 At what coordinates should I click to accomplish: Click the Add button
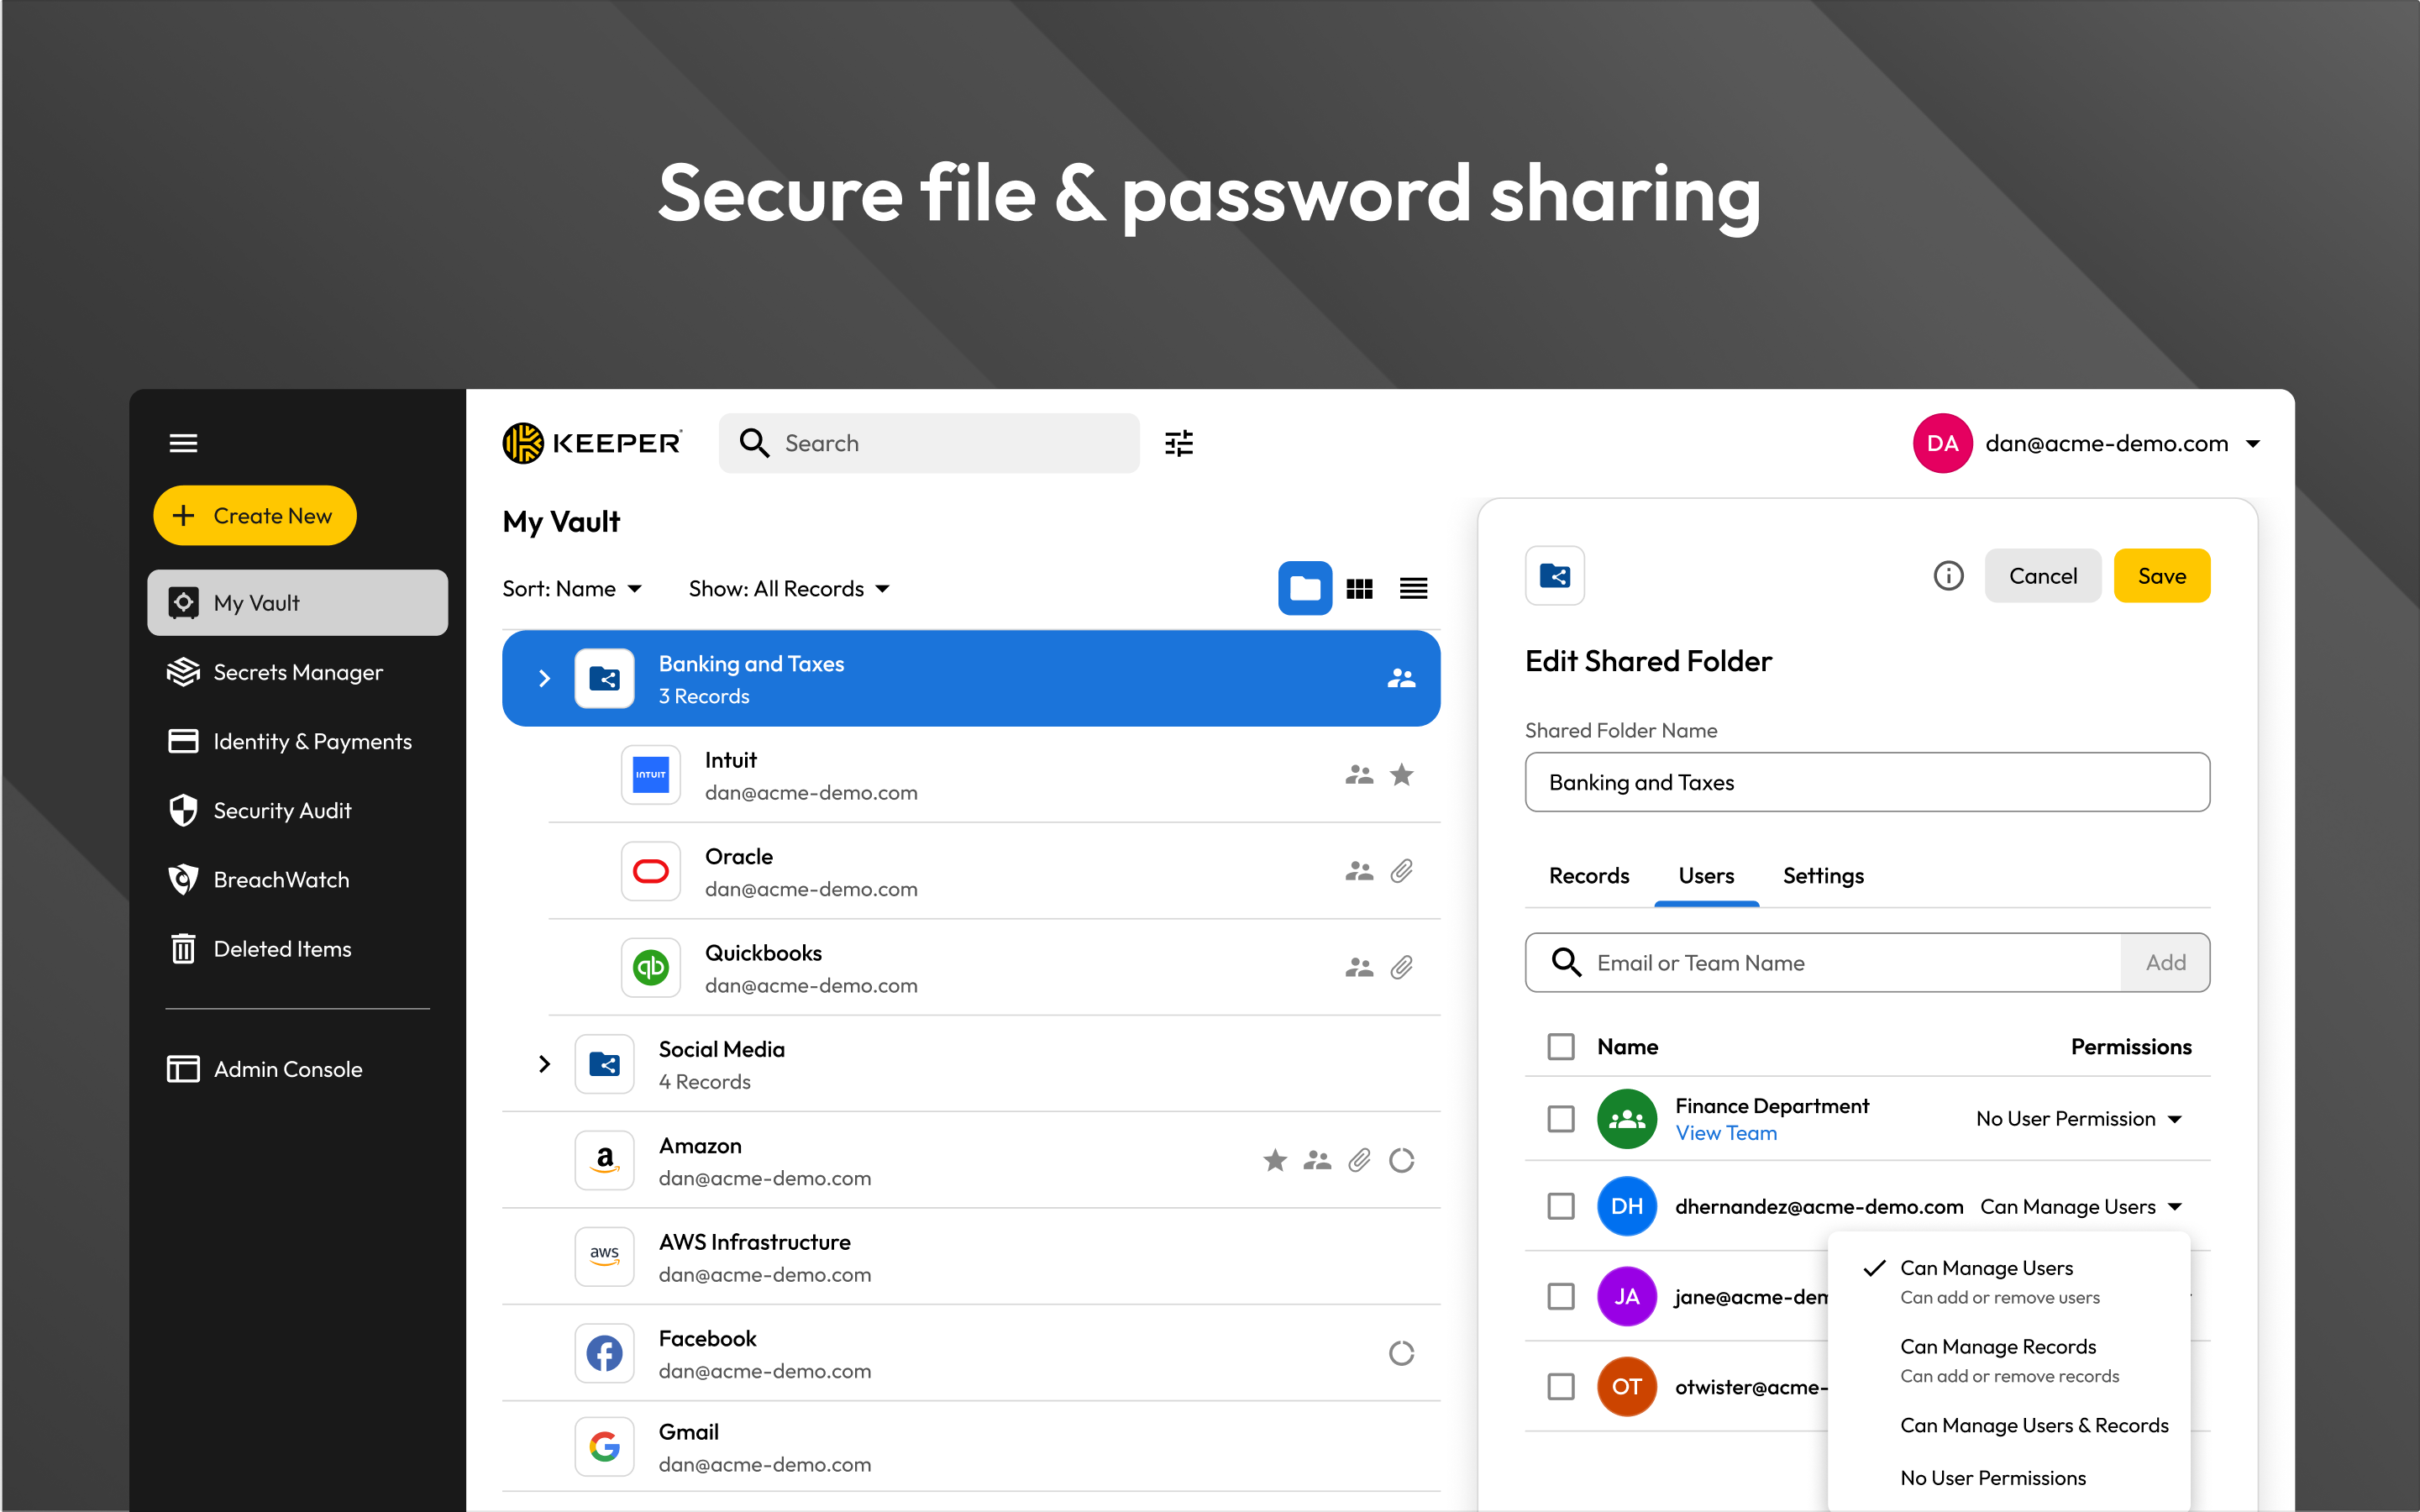[2165, 963]
